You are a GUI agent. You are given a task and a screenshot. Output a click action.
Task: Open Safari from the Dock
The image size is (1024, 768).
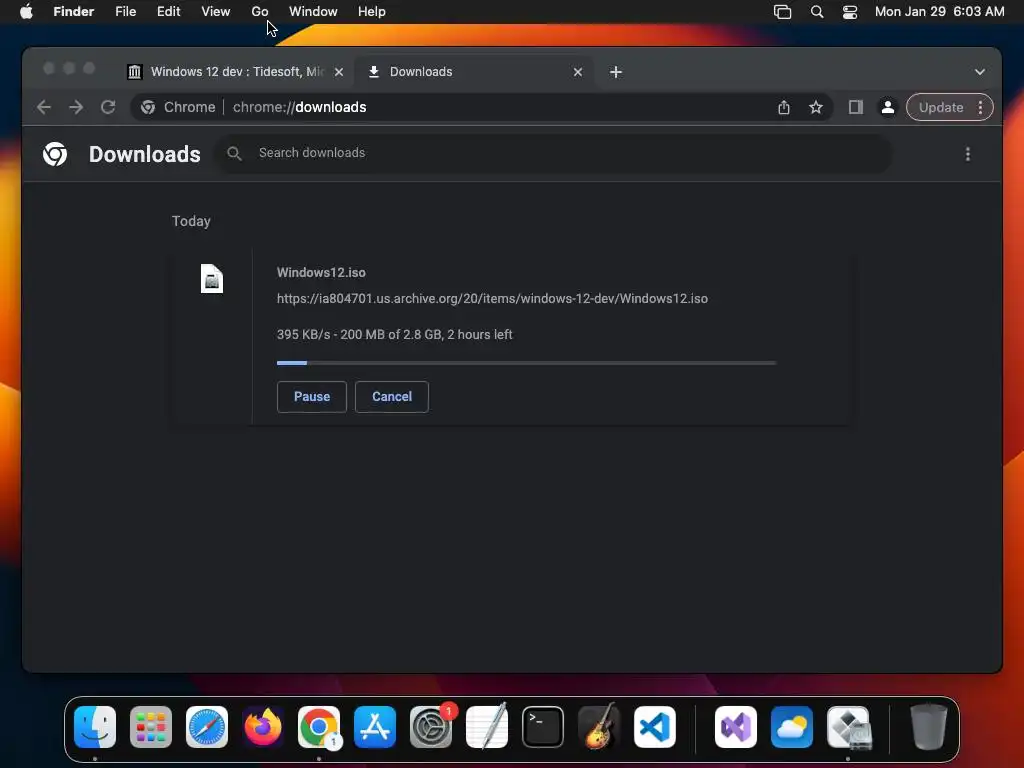pos(207,726)
